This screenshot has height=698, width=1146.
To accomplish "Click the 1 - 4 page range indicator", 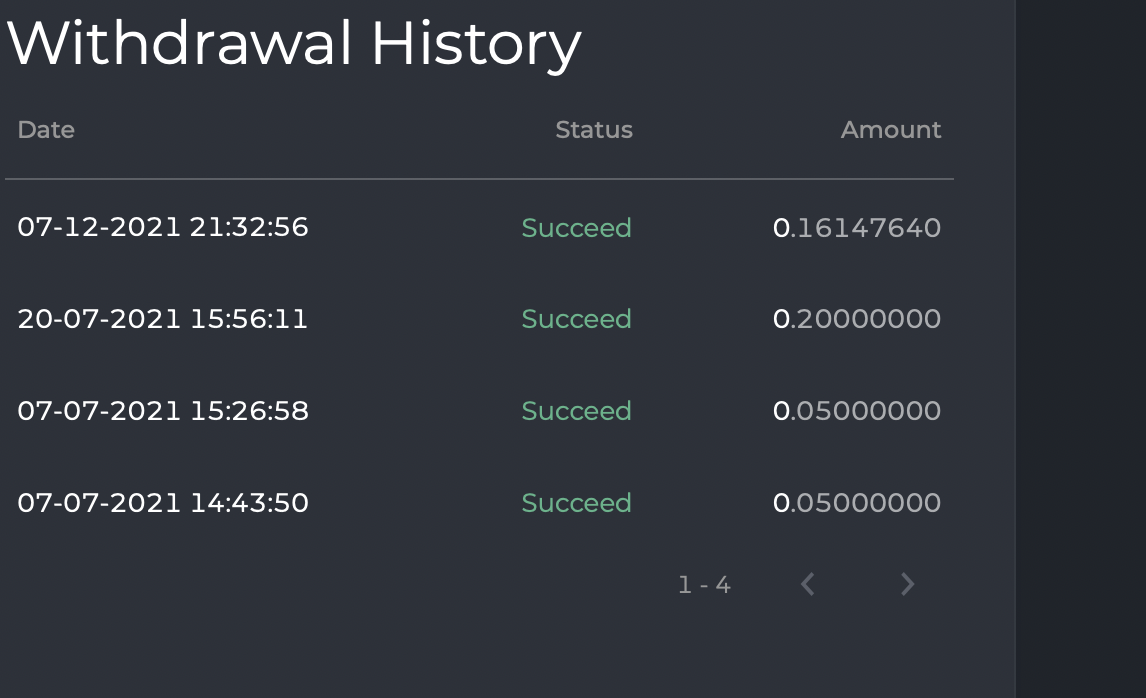I will pos(704,584).
